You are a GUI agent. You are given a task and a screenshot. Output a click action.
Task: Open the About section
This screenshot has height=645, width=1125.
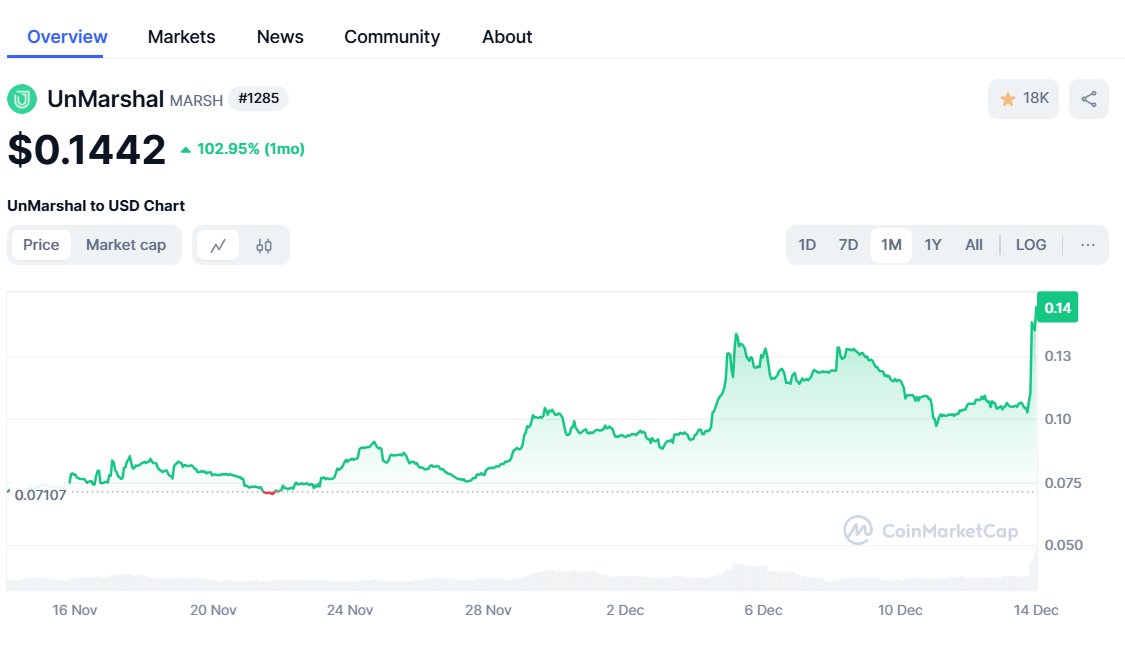point(506,36)
